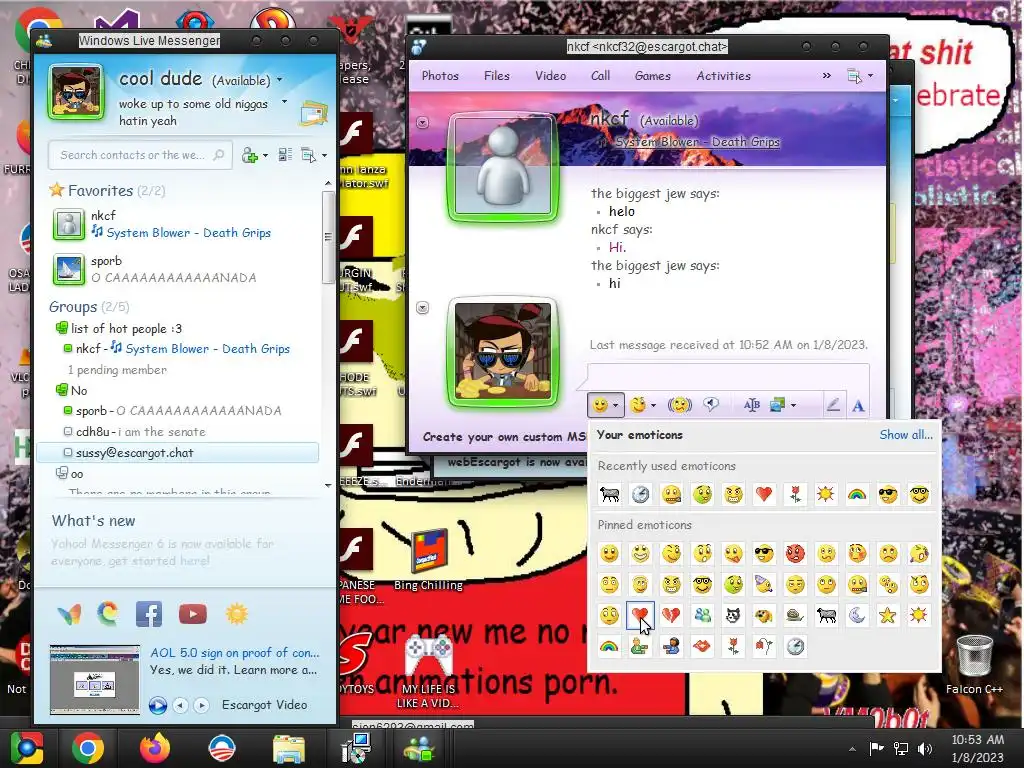
Task: Start a voice clip with the speech bubble icon
Action: [711, 405]
